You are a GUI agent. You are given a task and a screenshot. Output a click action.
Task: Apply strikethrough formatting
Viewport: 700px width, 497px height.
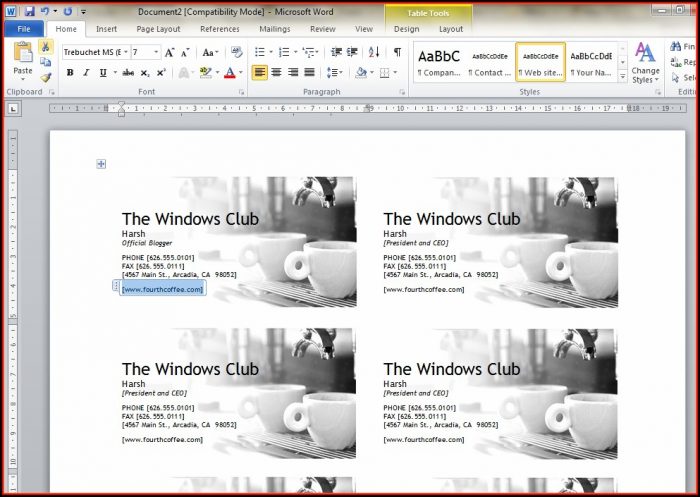(128, 73)
